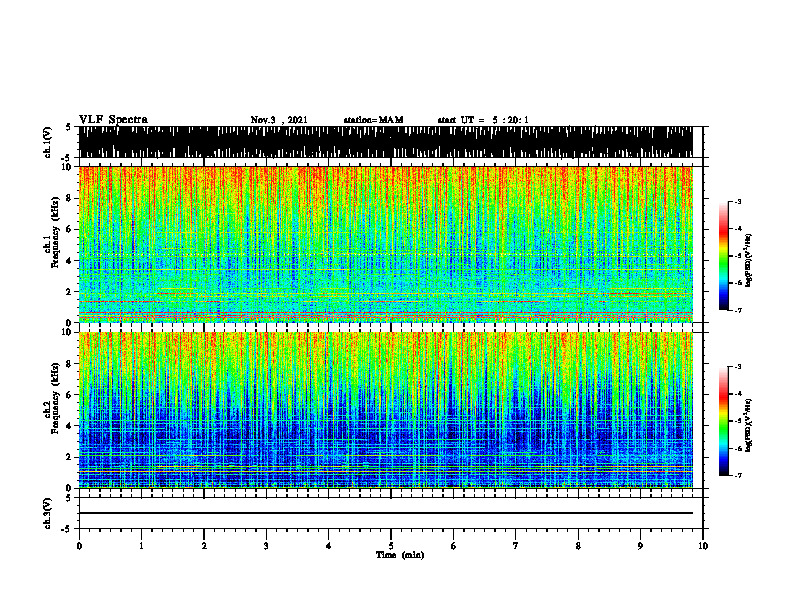
Task: Click the 'VLF Spectra' plot title
Action: tap(113, 119)
